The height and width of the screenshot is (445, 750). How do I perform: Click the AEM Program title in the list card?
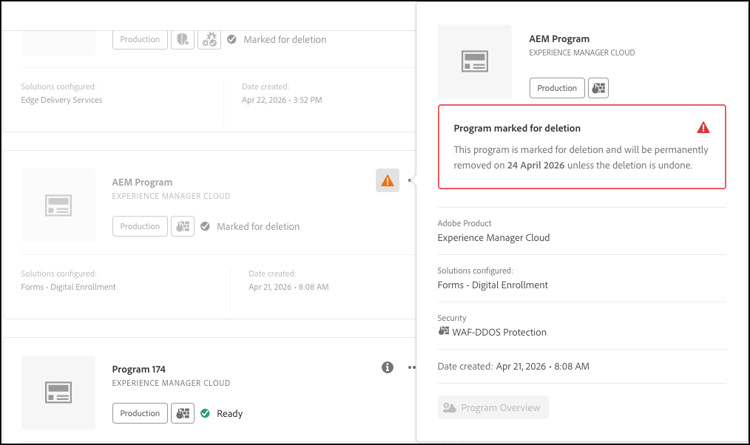tap(142, 182)
